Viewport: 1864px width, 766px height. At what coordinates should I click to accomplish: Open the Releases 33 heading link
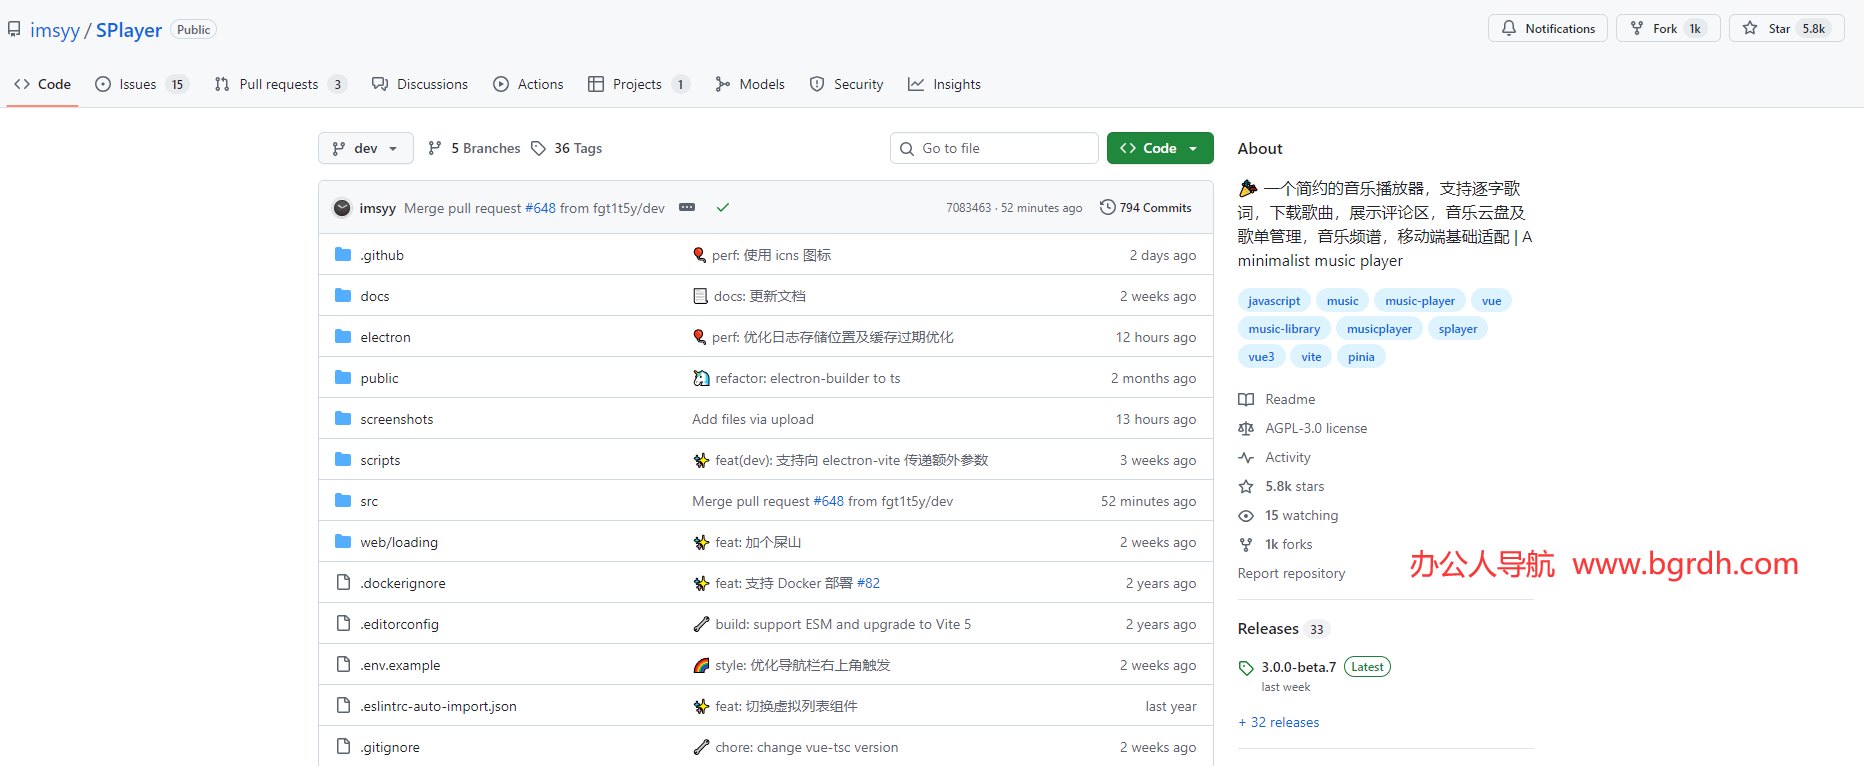coord(1283,629)
